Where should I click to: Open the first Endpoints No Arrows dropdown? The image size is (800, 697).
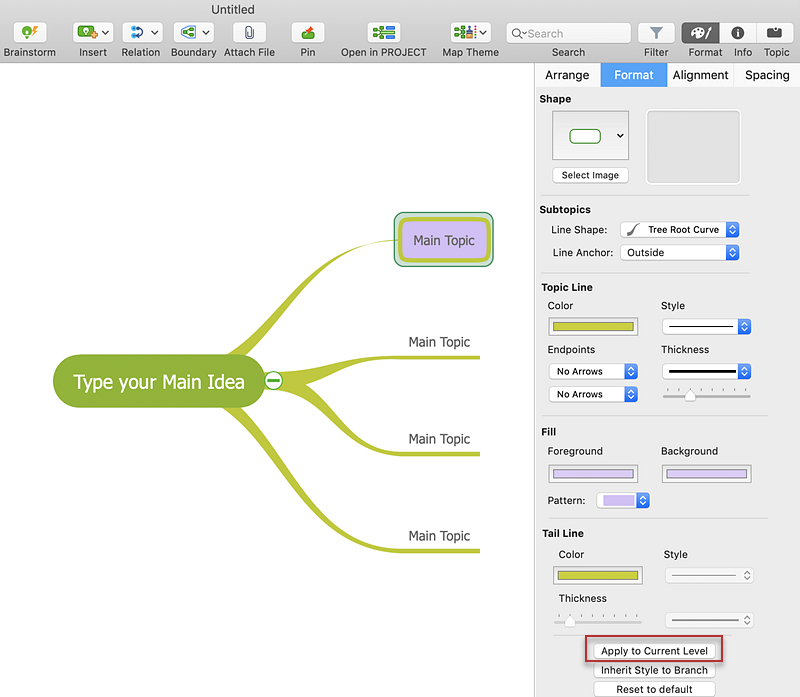[x=593, y=371]
